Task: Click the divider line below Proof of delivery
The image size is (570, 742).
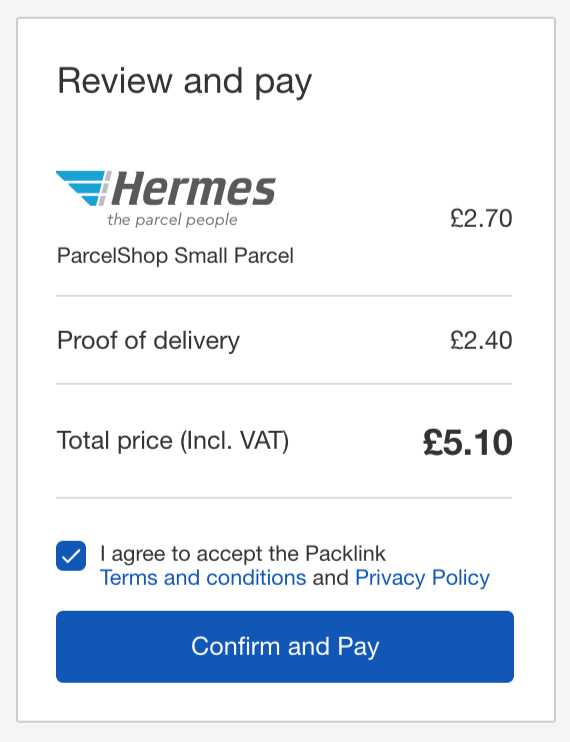Action: (x=284, y=384)
